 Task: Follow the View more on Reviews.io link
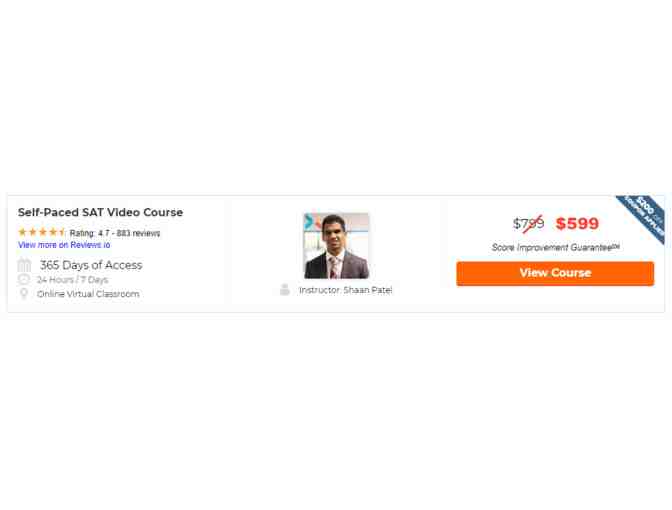pos(64,245)
